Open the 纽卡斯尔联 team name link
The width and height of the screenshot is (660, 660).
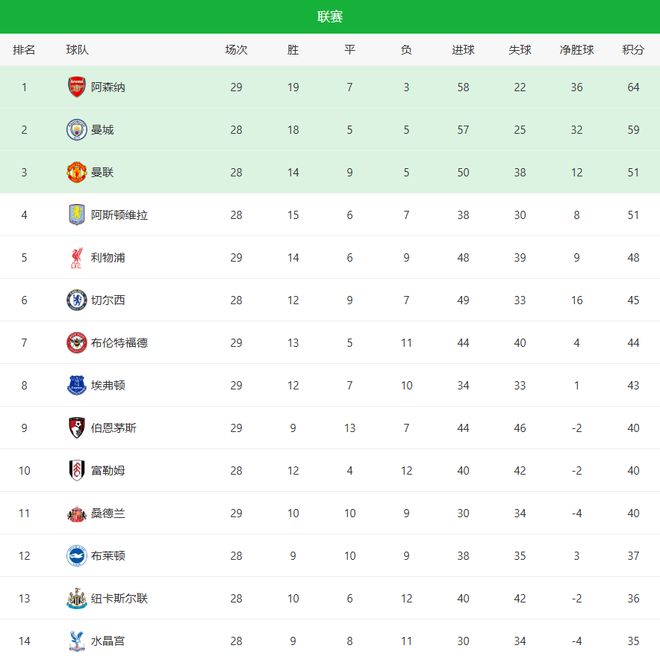tap(119, 598)
